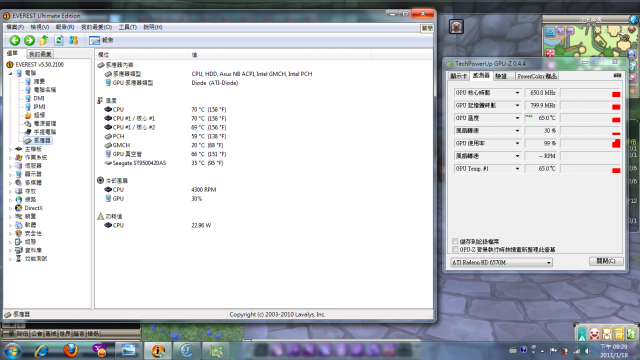Image resolution: width=640 pixels, height=360 pixels.
Task: Open the PowerColor giveaway tab in GPU-Z
Action: pos(537,76)
